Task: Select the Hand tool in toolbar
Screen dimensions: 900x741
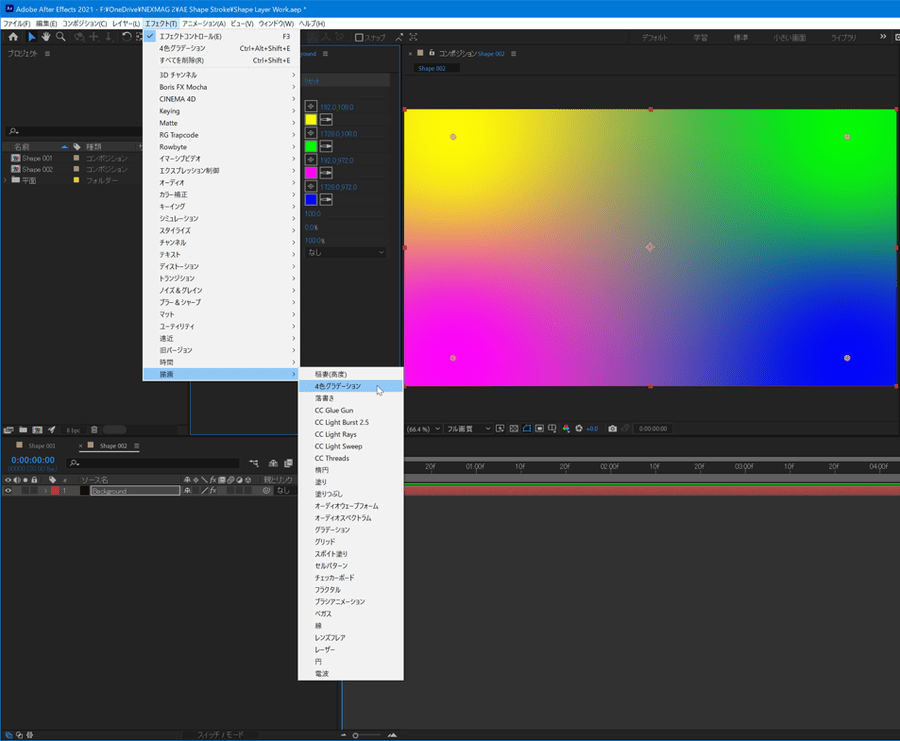Action: 46,37
